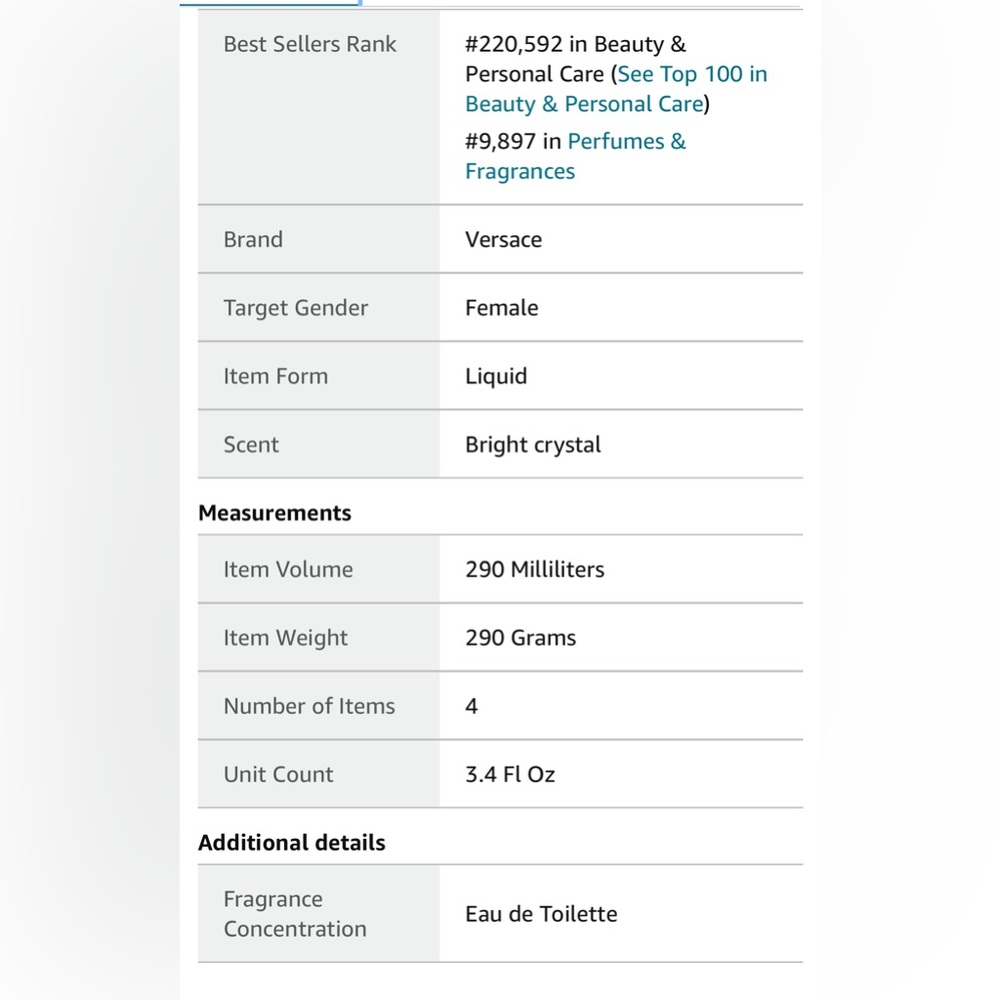Select the Bright crystal scent value
Screen dimensions: 1000x1000
533,445
